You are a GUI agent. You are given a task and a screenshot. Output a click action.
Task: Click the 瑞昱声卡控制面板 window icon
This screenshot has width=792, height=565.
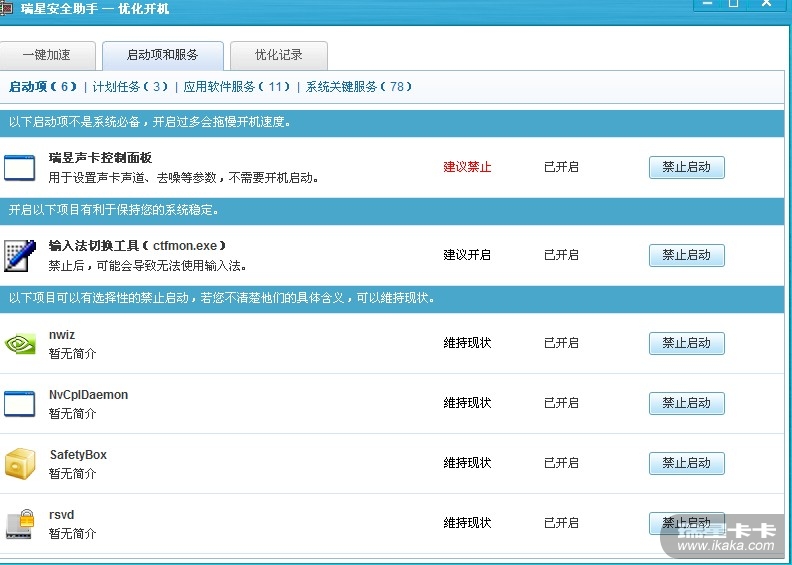19,168
